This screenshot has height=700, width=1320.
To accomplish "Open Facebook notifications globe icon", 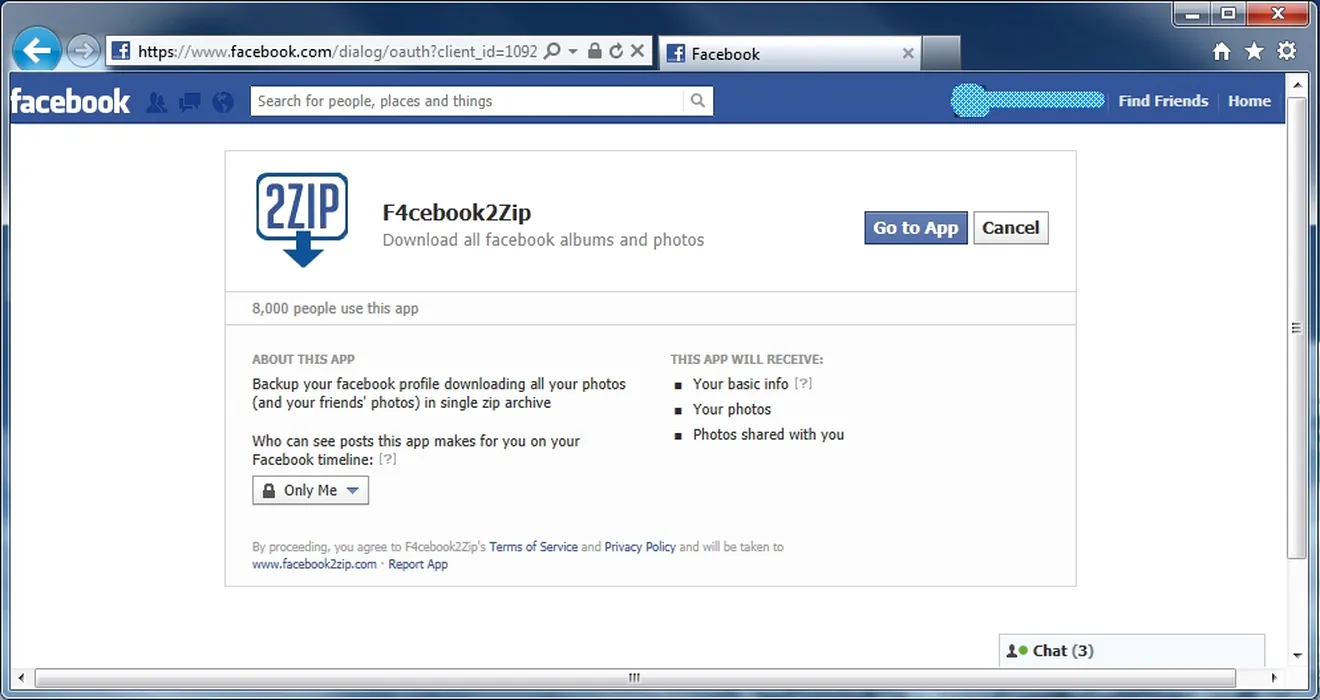I will 223,102.
